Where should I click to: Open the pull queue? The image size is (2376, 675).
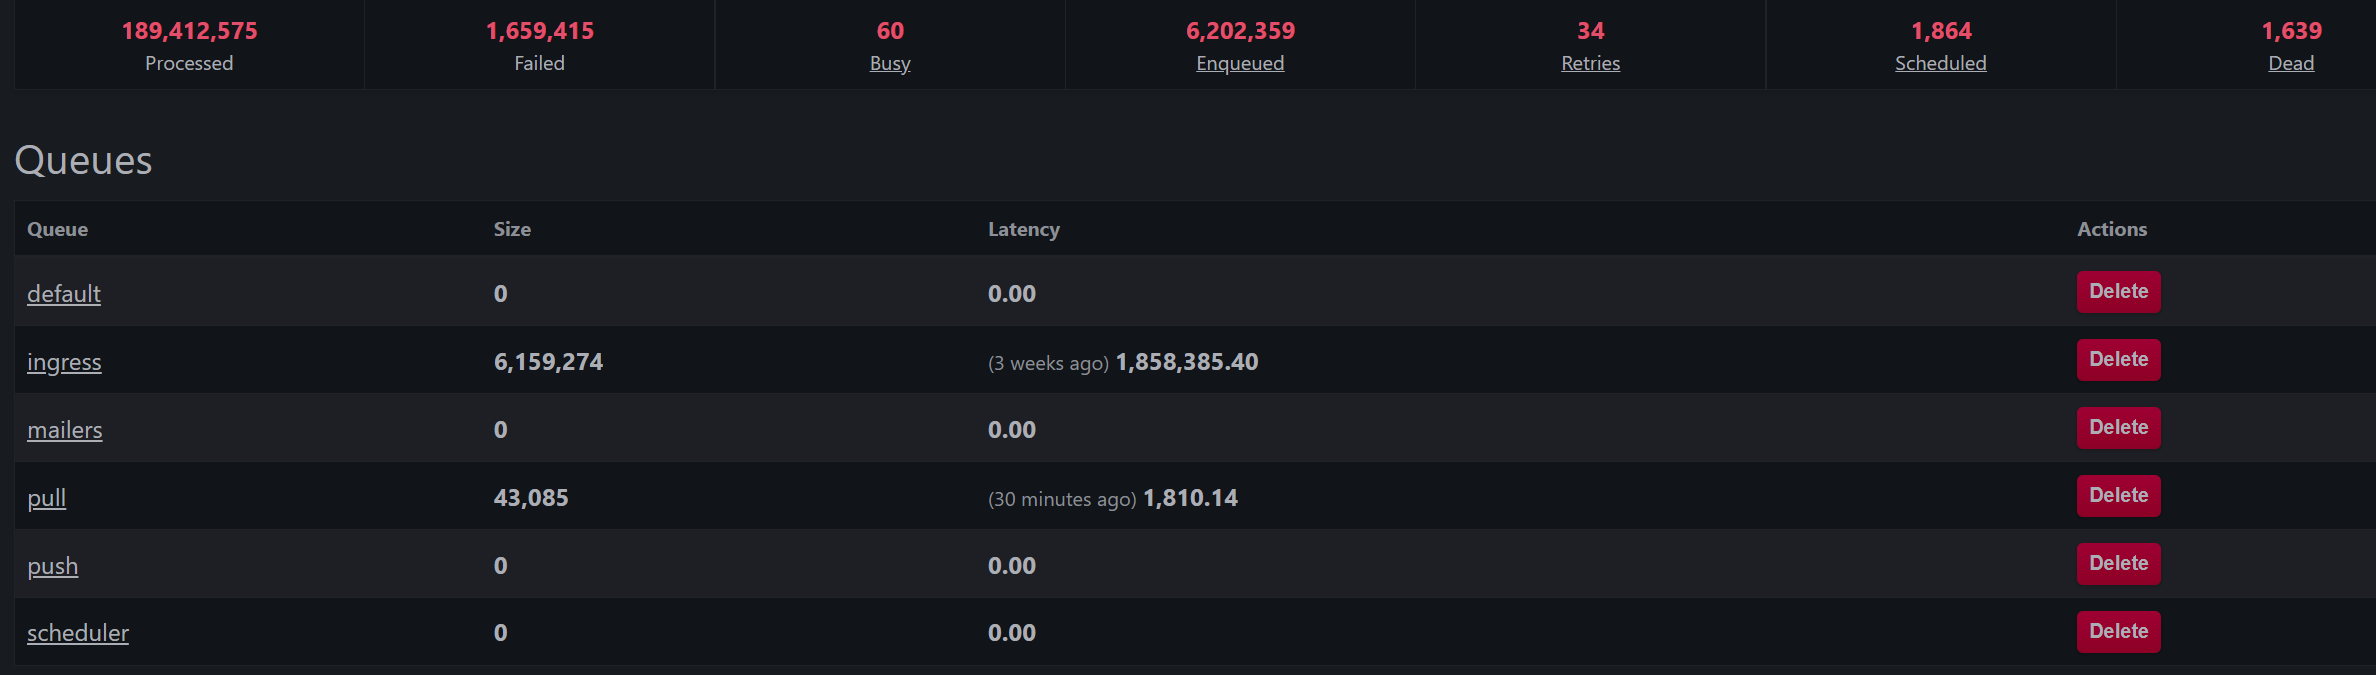click(x=46, y=498)
